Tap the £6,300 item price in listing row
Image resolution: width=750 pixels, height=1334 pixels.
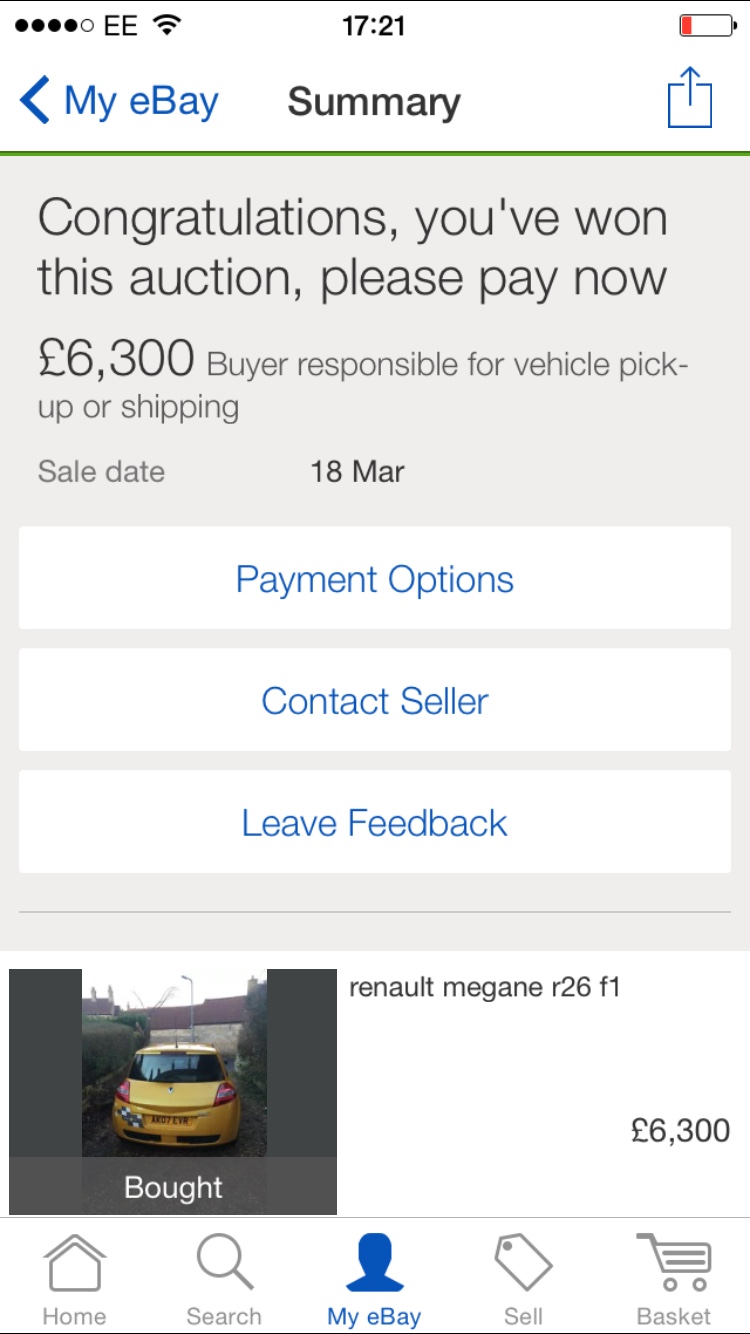[x=680, y=1131]
